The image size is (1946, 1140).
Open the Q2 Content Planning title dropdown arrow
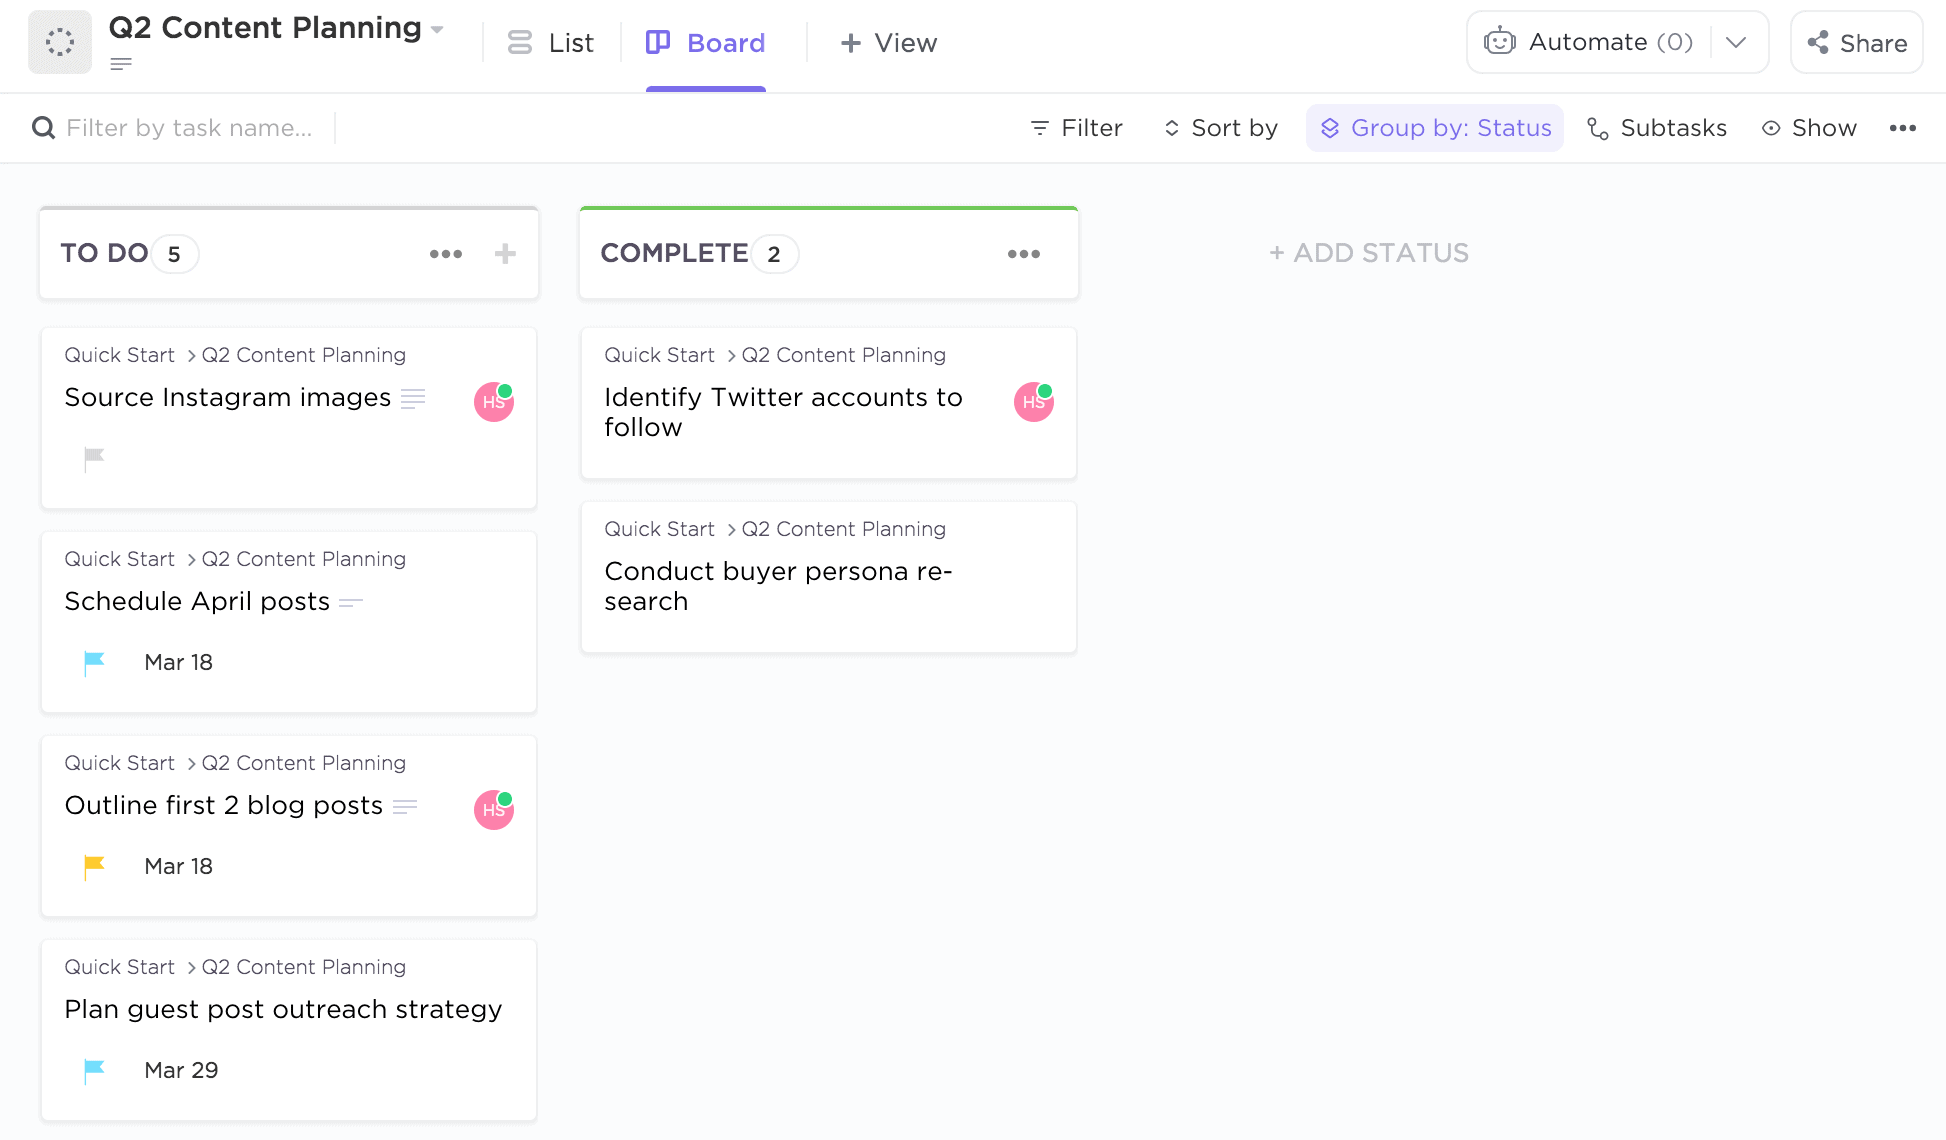(437, 30)
